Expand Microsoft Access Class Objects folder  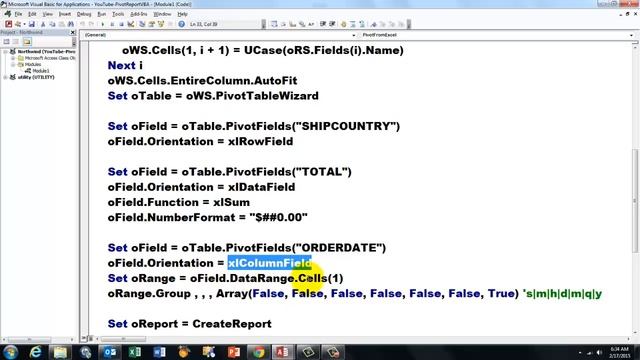tap(13, 58)
